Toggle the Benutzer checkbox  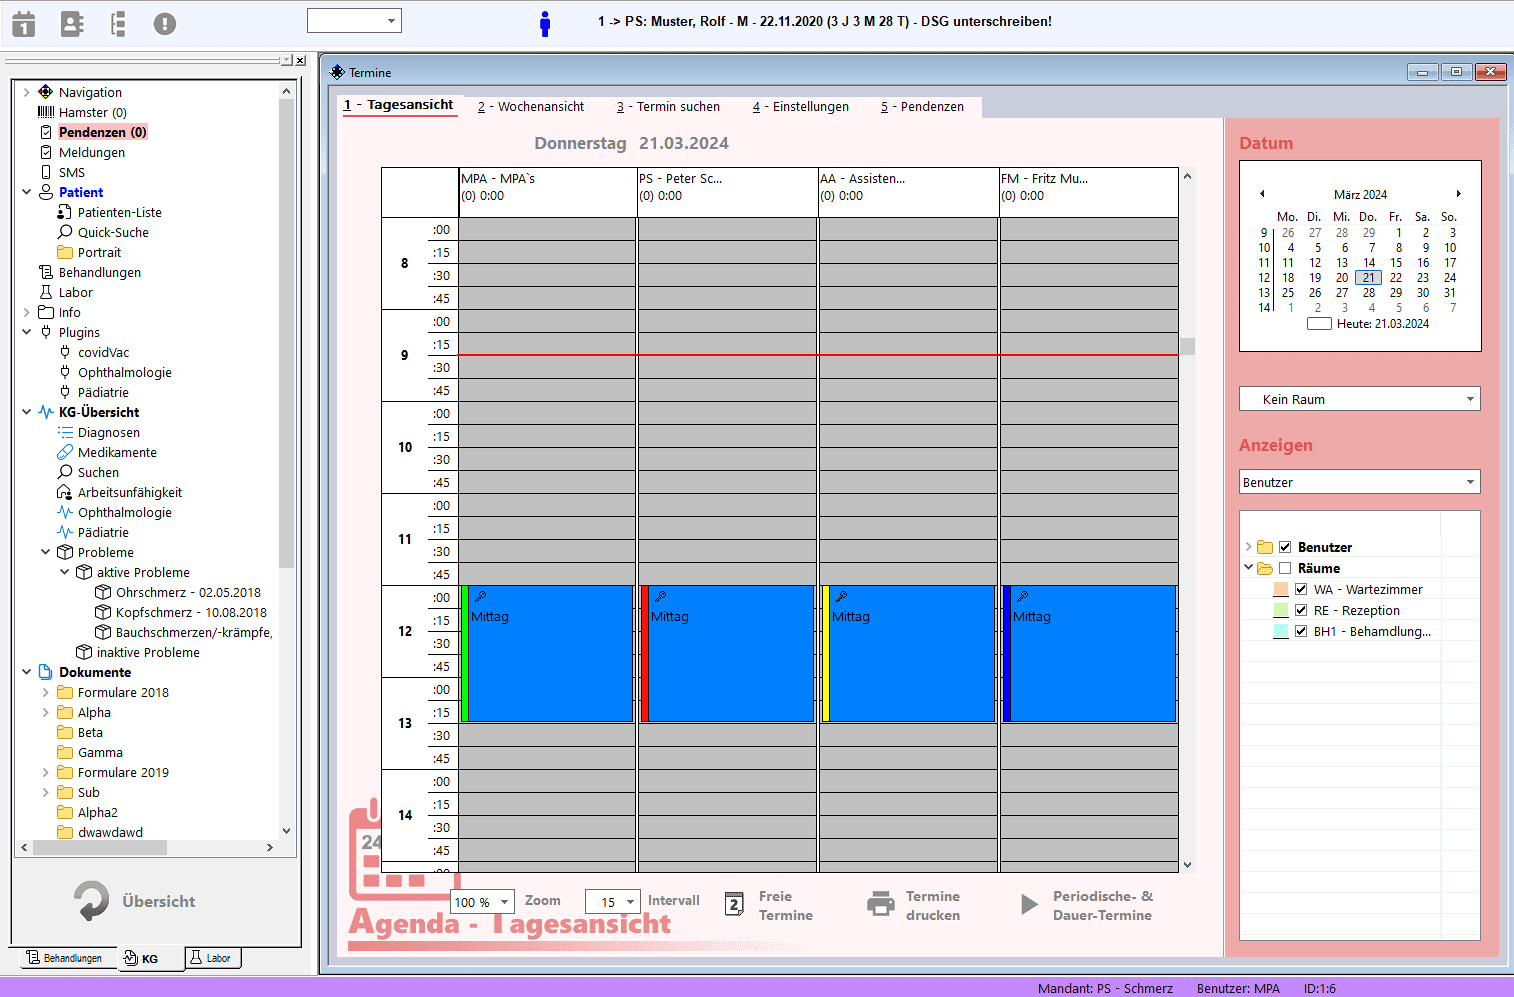pyautogui.click(x=1285, y=547)
